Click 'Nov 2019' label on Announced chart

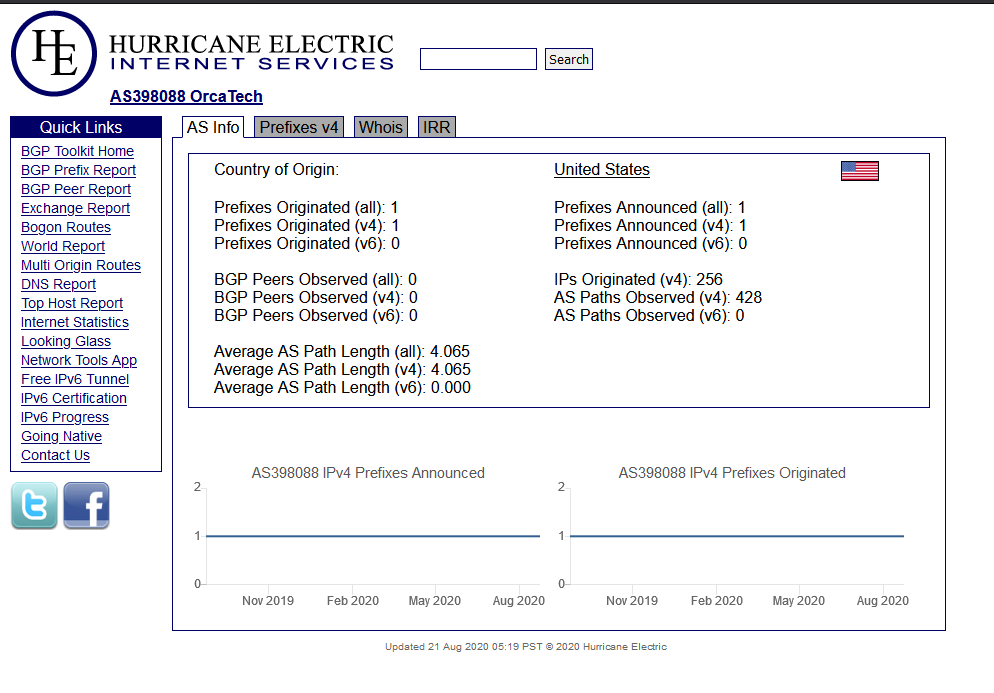pyautogui.click(x=268, y=600)
